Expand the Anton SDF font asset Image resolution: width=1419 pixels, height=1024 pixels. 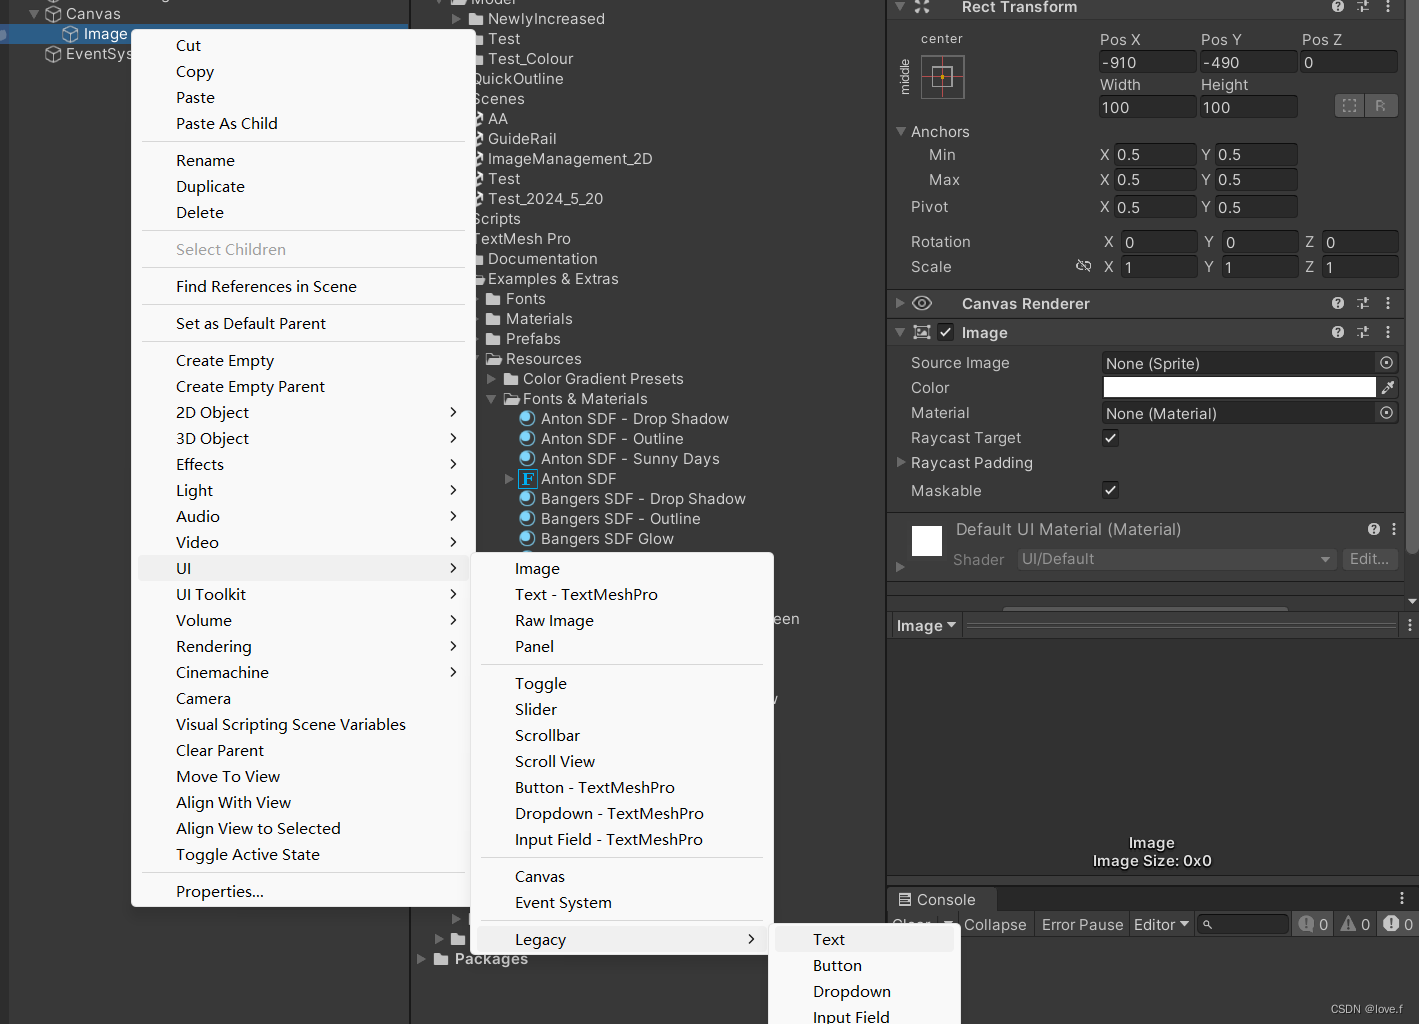coord(509,479)
